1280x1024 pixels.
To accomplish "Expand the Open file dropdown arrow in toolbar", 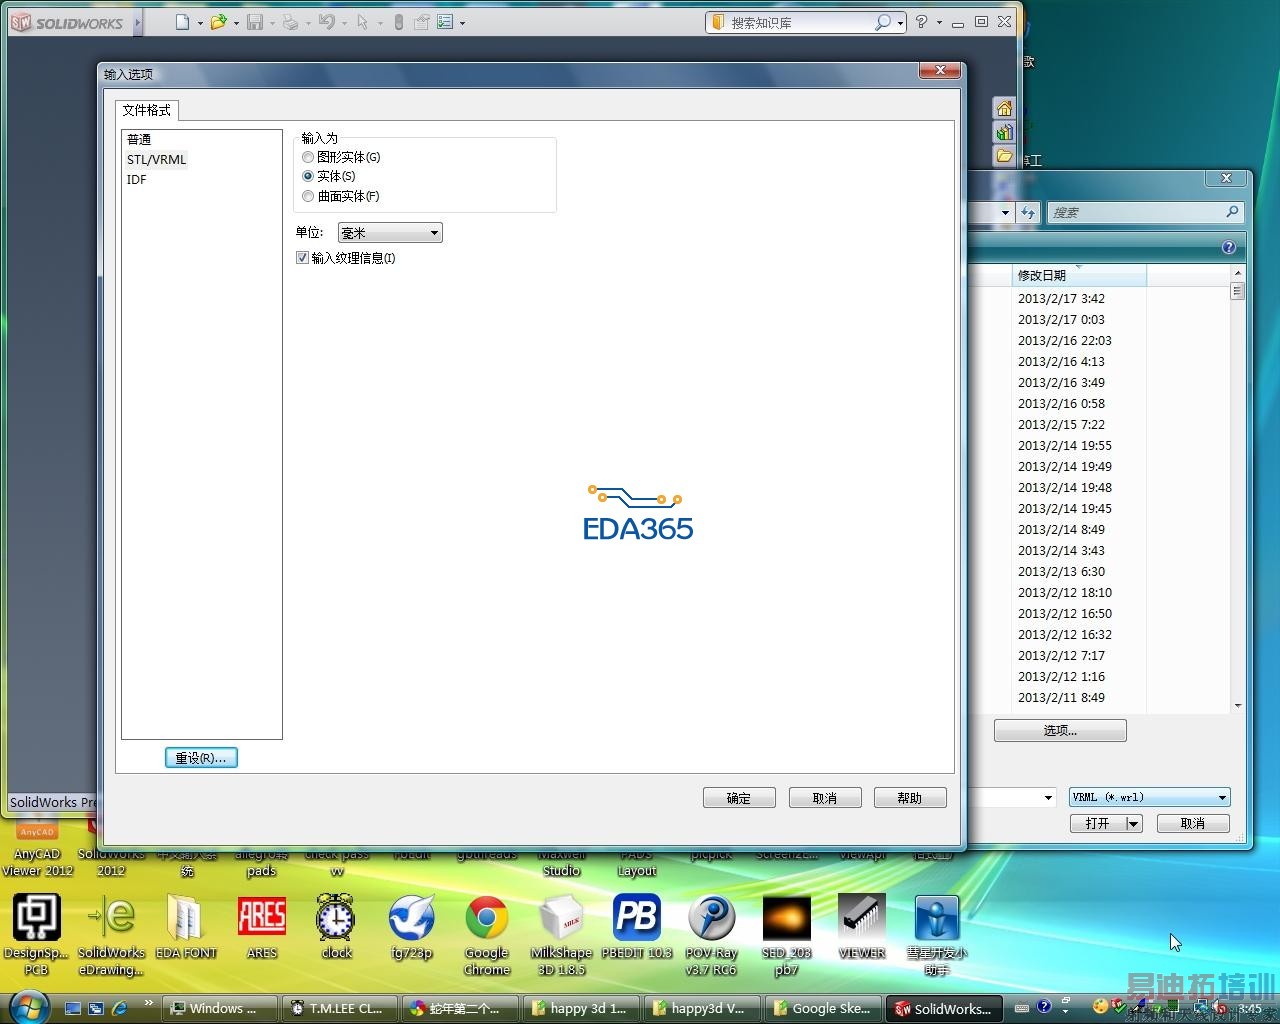I will click(x=236, y=23).
